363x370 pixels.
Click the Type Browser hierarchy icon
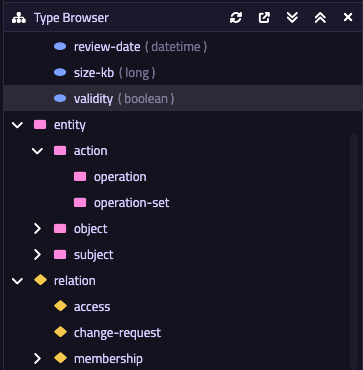[19, 18]
